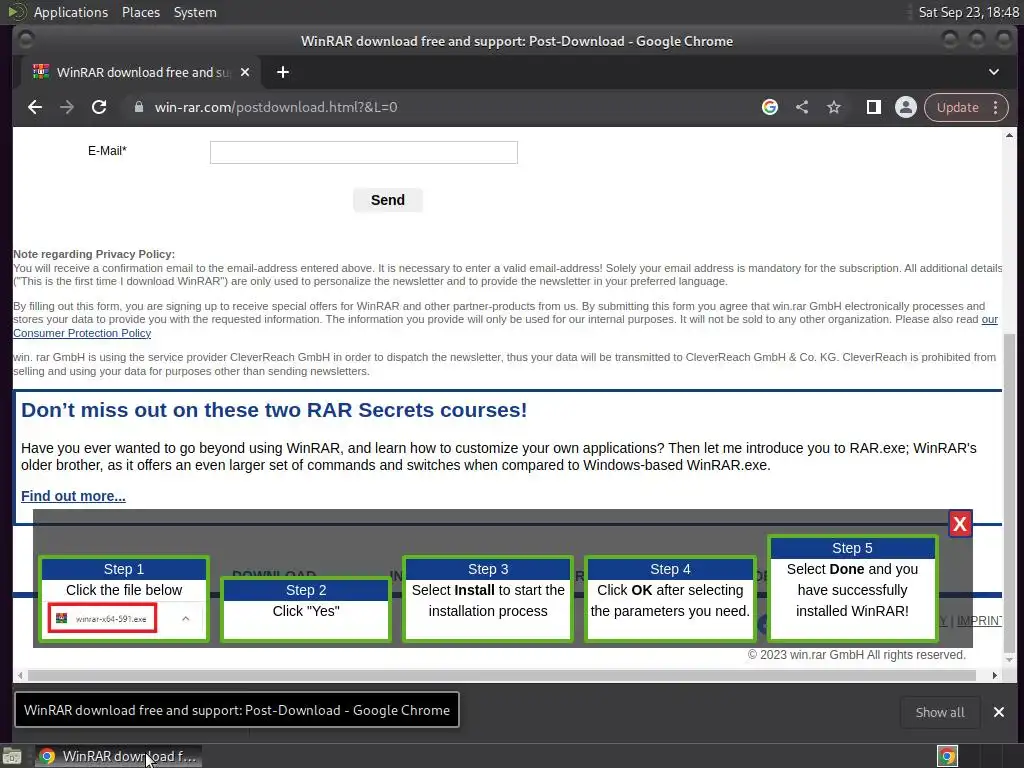Open Chrome profile avatar menu

pos(906,107)
